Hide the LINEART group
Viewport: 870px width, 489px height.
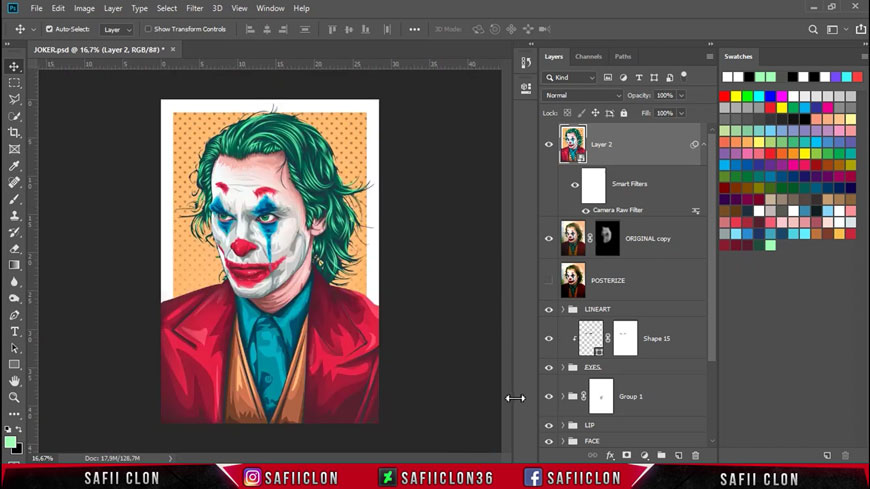[x=549, y=310]
